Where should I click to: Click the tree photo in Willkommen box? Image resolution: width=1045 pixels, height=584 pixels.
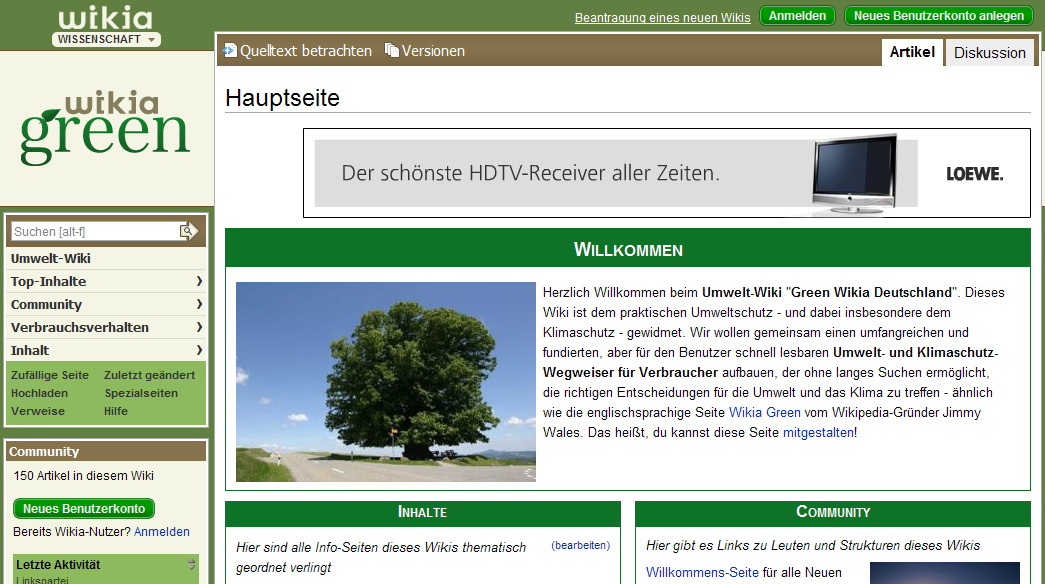coord(386,382)
